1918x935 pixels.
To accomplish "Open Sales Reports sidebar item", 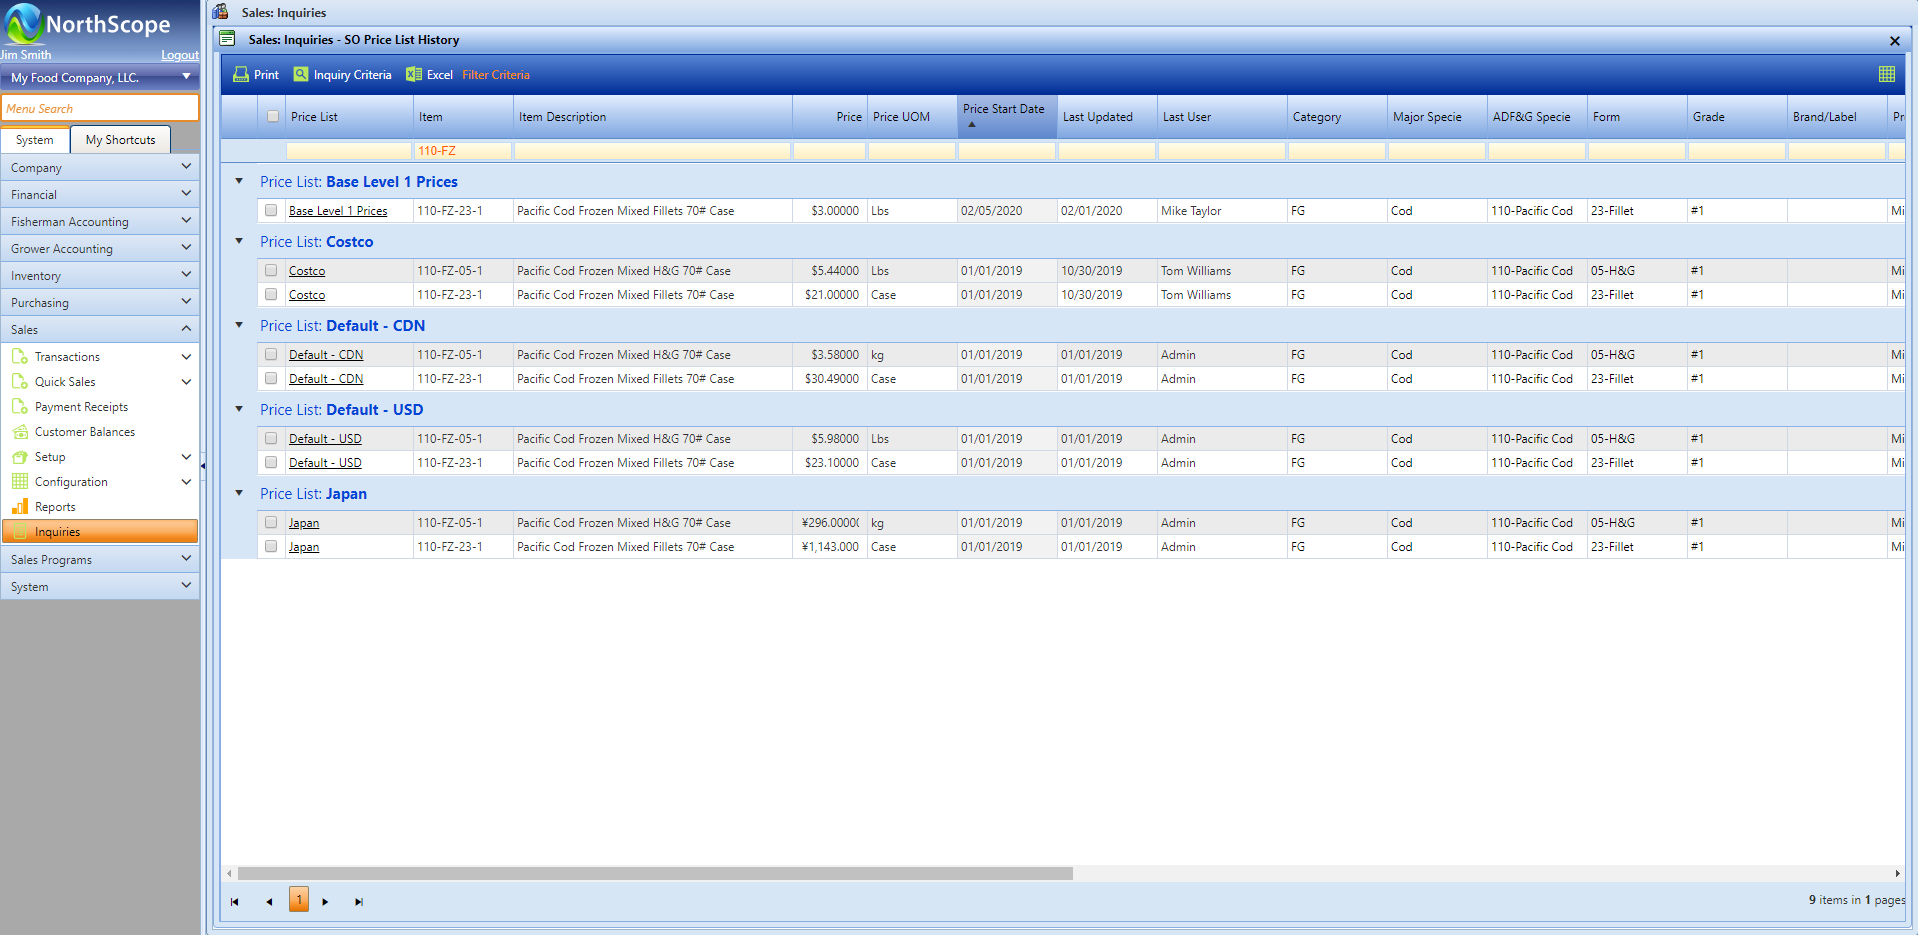I will coord(55,507).
